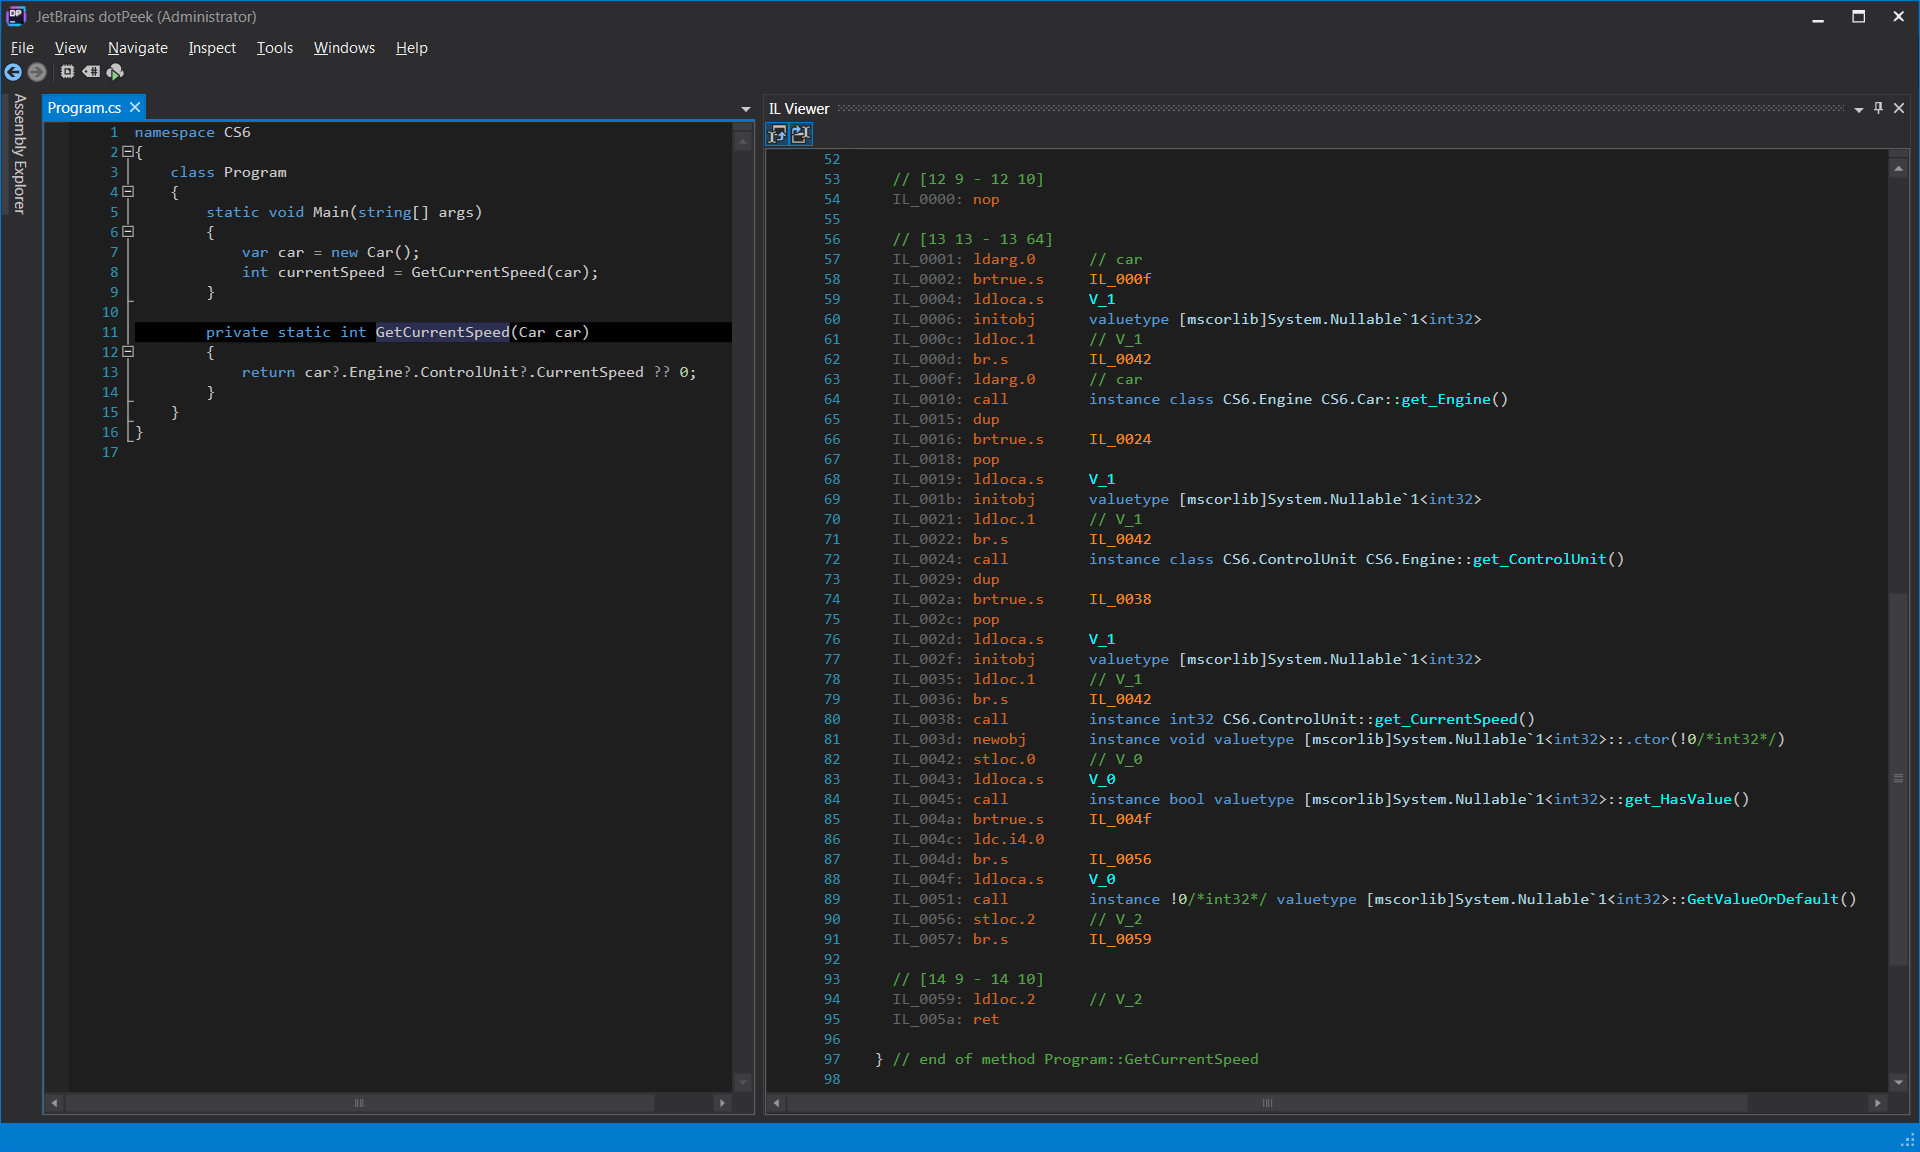The height and width of the screenshot is (1152, 1920).
Task: Open the editor document dropdown arrow
Action: click(745, 108)
